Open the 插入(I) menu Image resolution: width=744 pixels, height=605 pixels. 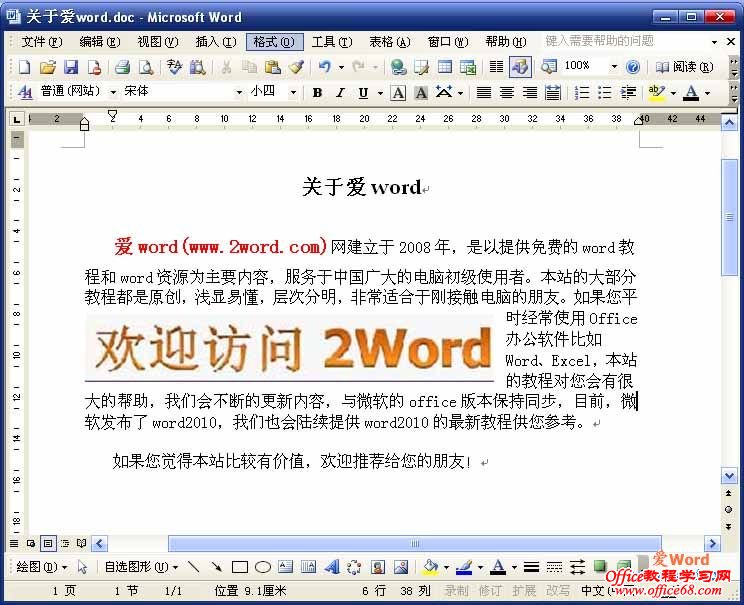click(216, 42)
